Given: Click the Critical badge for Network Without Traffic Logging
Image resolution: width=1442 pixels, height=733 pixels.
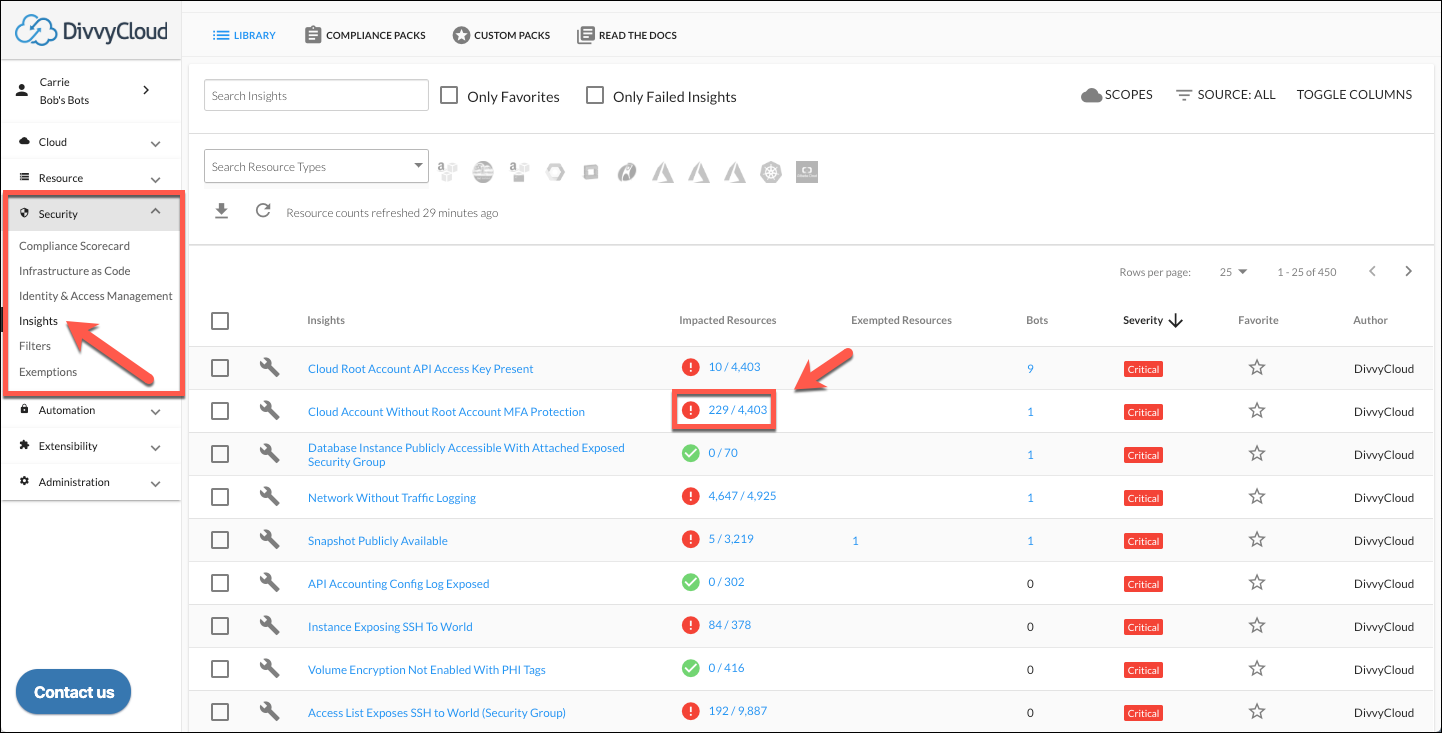Looking at the screenshot, I should click(x=1143, y=498).
